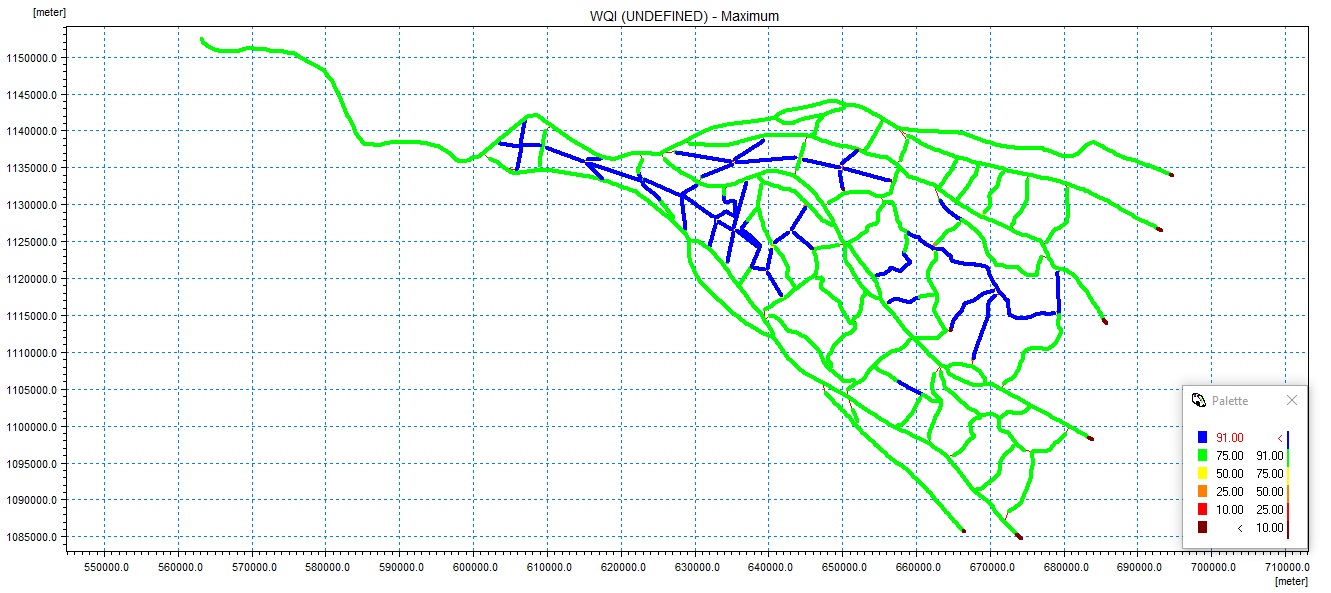
Task: Click the 710000.0 horizontal axis label
Action: pos(1285,568)
